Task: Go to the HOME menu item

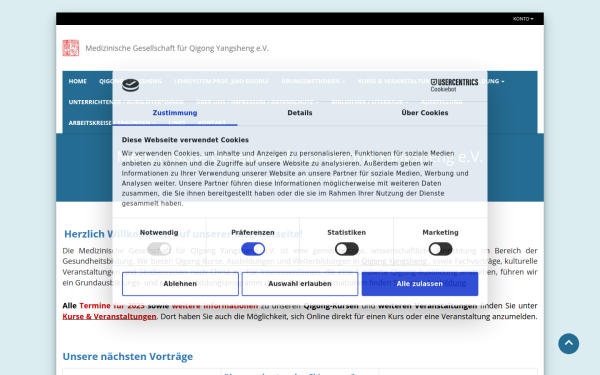Action: [78, 81]
